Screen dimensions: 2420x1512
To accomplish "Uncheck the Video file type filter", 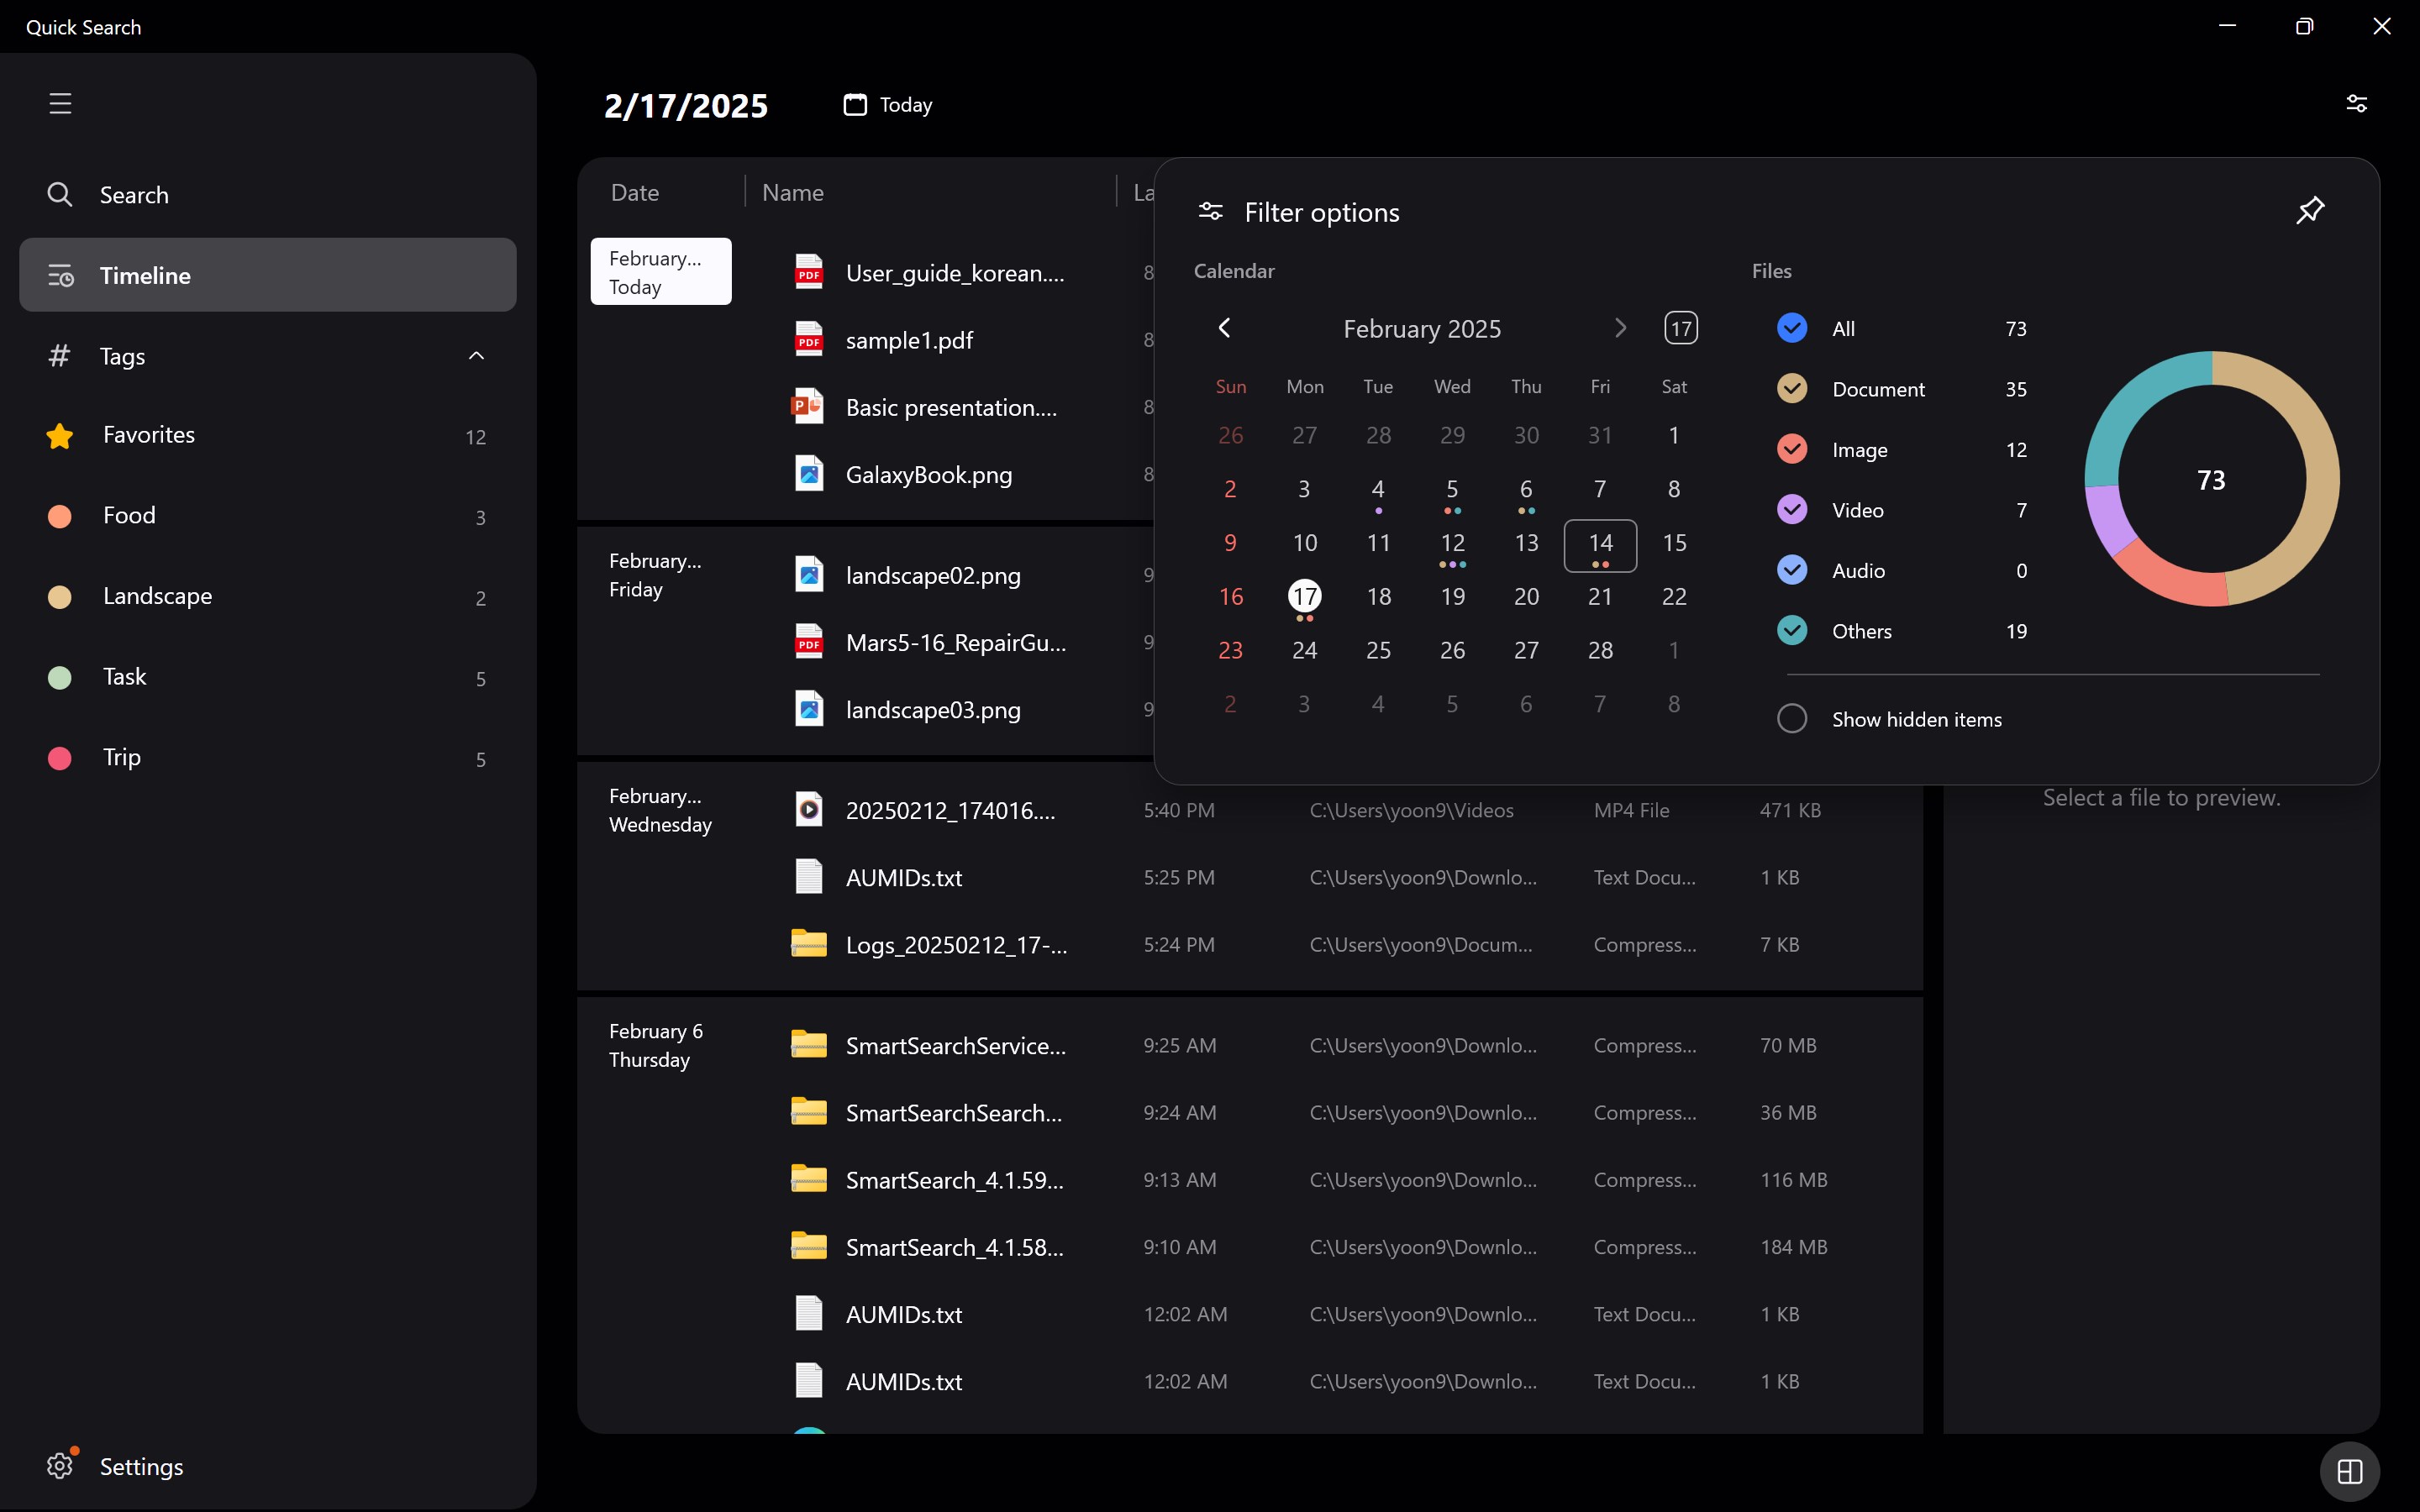I will [x=1791, y=510].
